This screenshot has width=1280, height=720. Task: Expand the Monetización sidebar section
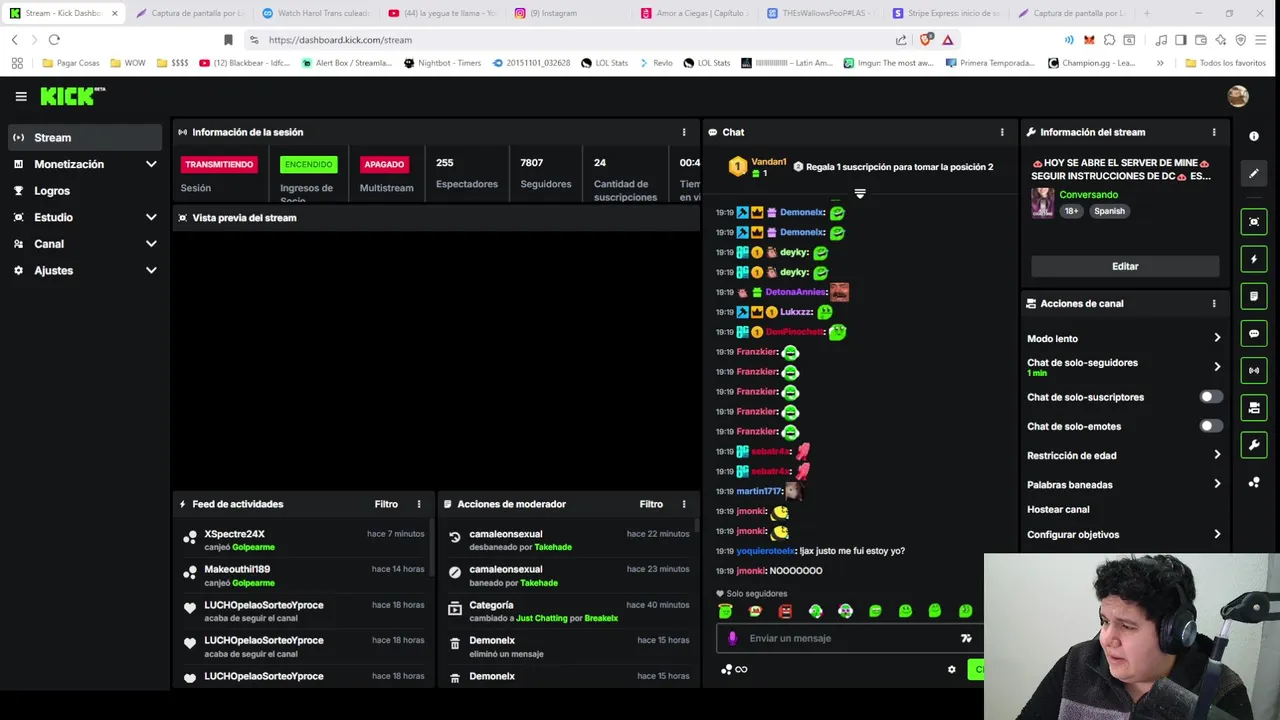[x=151, y=164]
